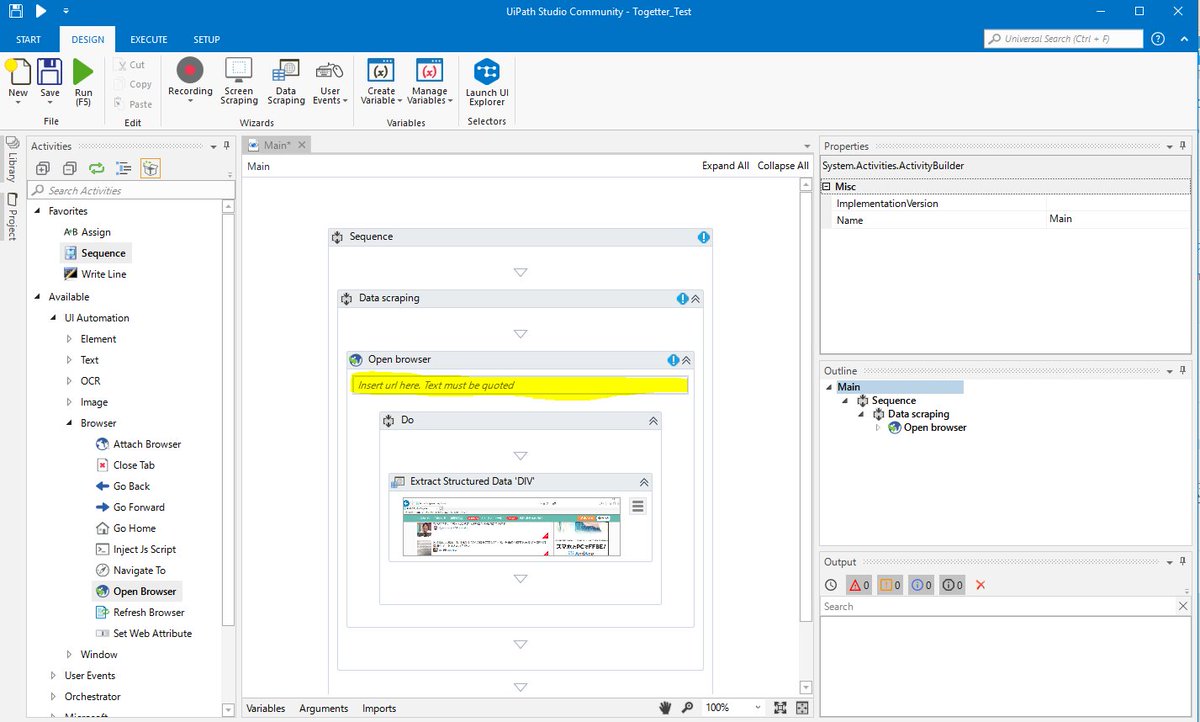This screenshot has height=722, width=1200.
Task: Toggle error messages filter in Output
Action: pos(859,585)
